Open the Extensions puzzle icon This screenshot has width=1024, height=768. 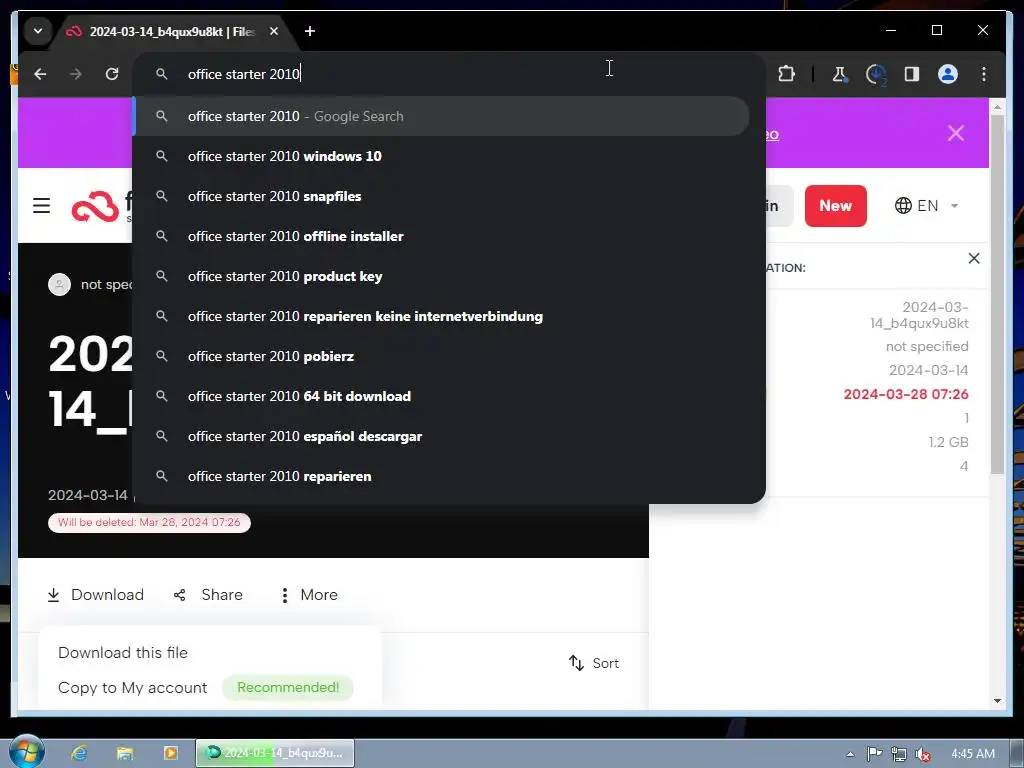787,74
